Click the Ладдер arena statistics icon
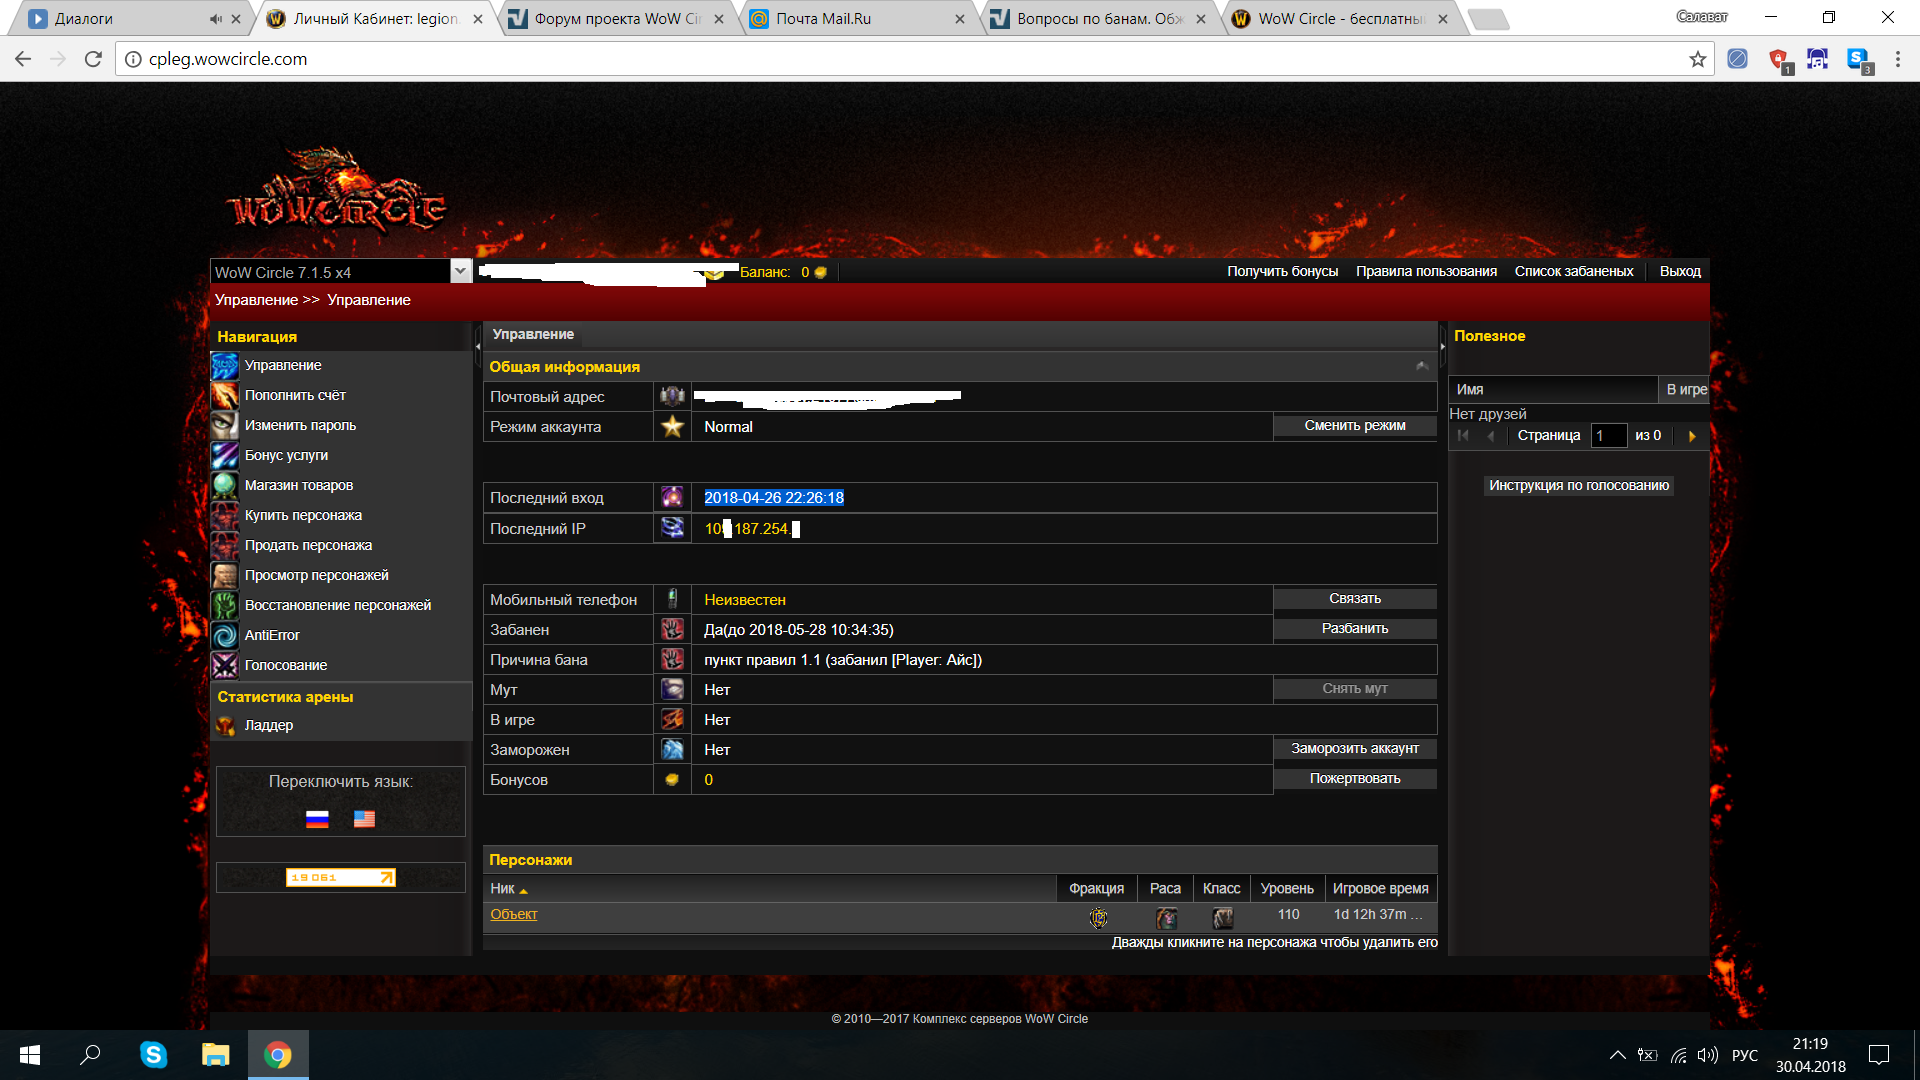Screen dimensions: 1920x1080 coord(225,726)
